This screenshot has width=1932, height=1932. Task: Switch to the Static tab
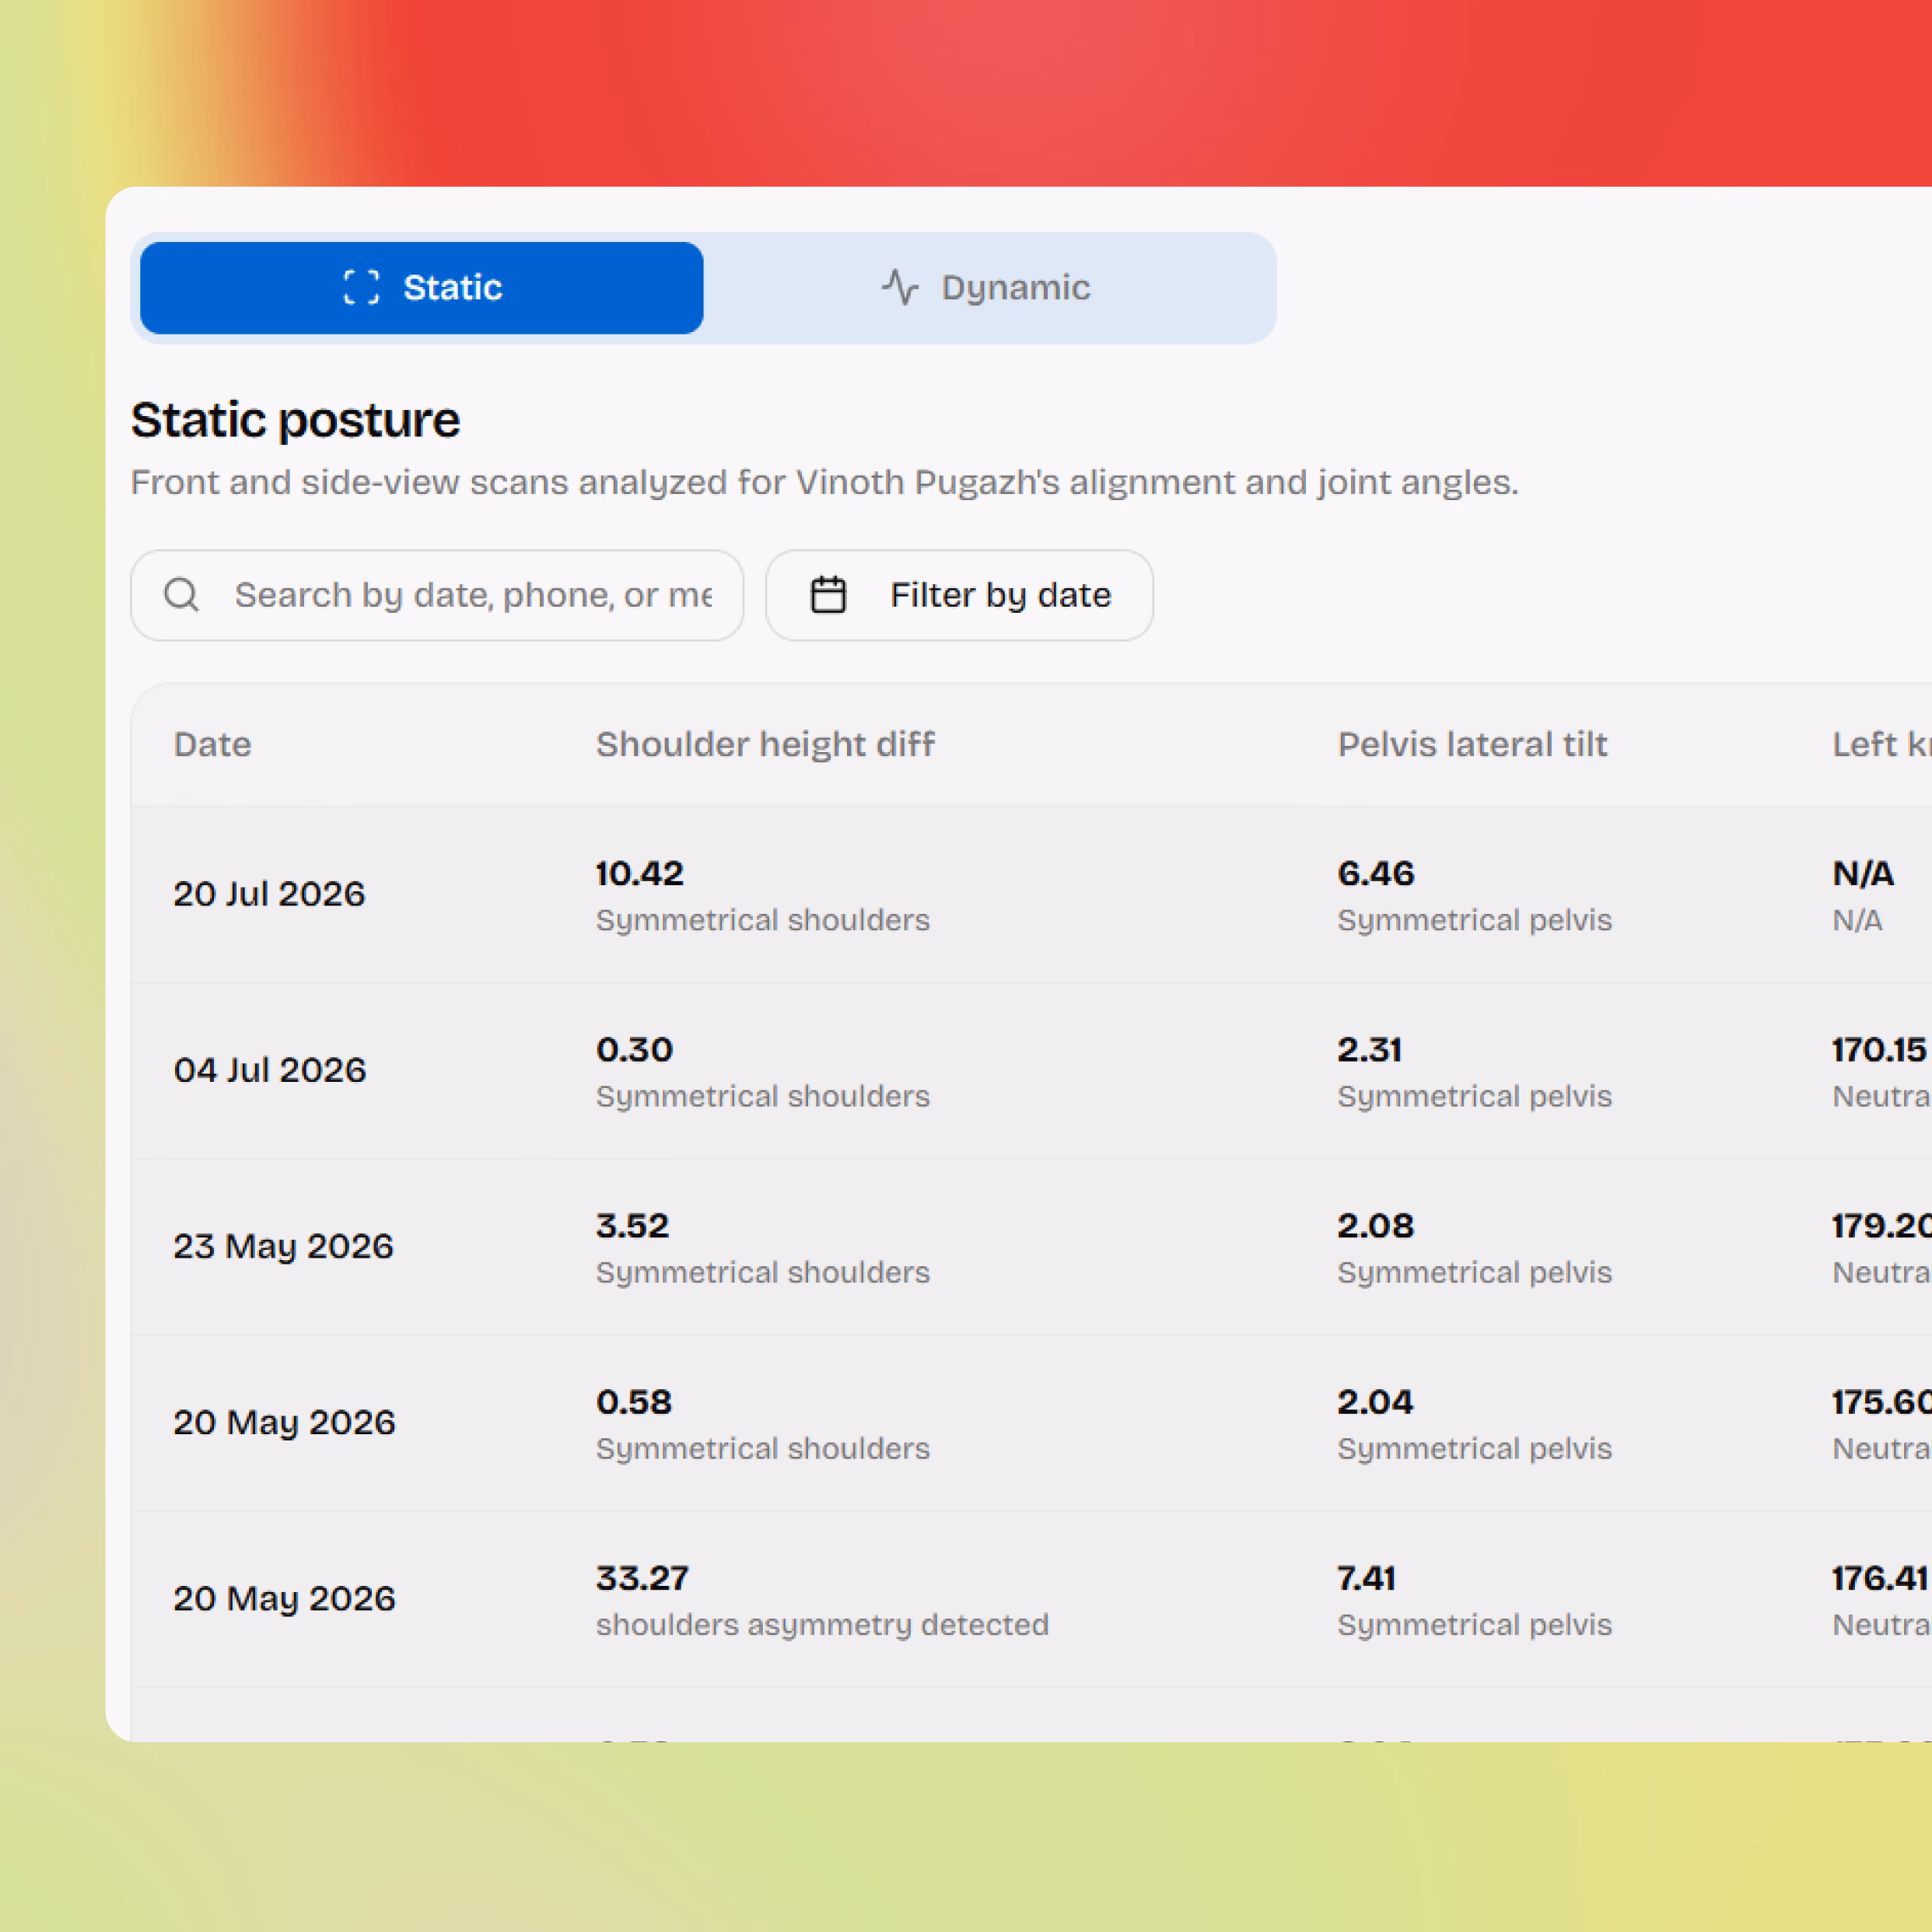click(421, 288)
